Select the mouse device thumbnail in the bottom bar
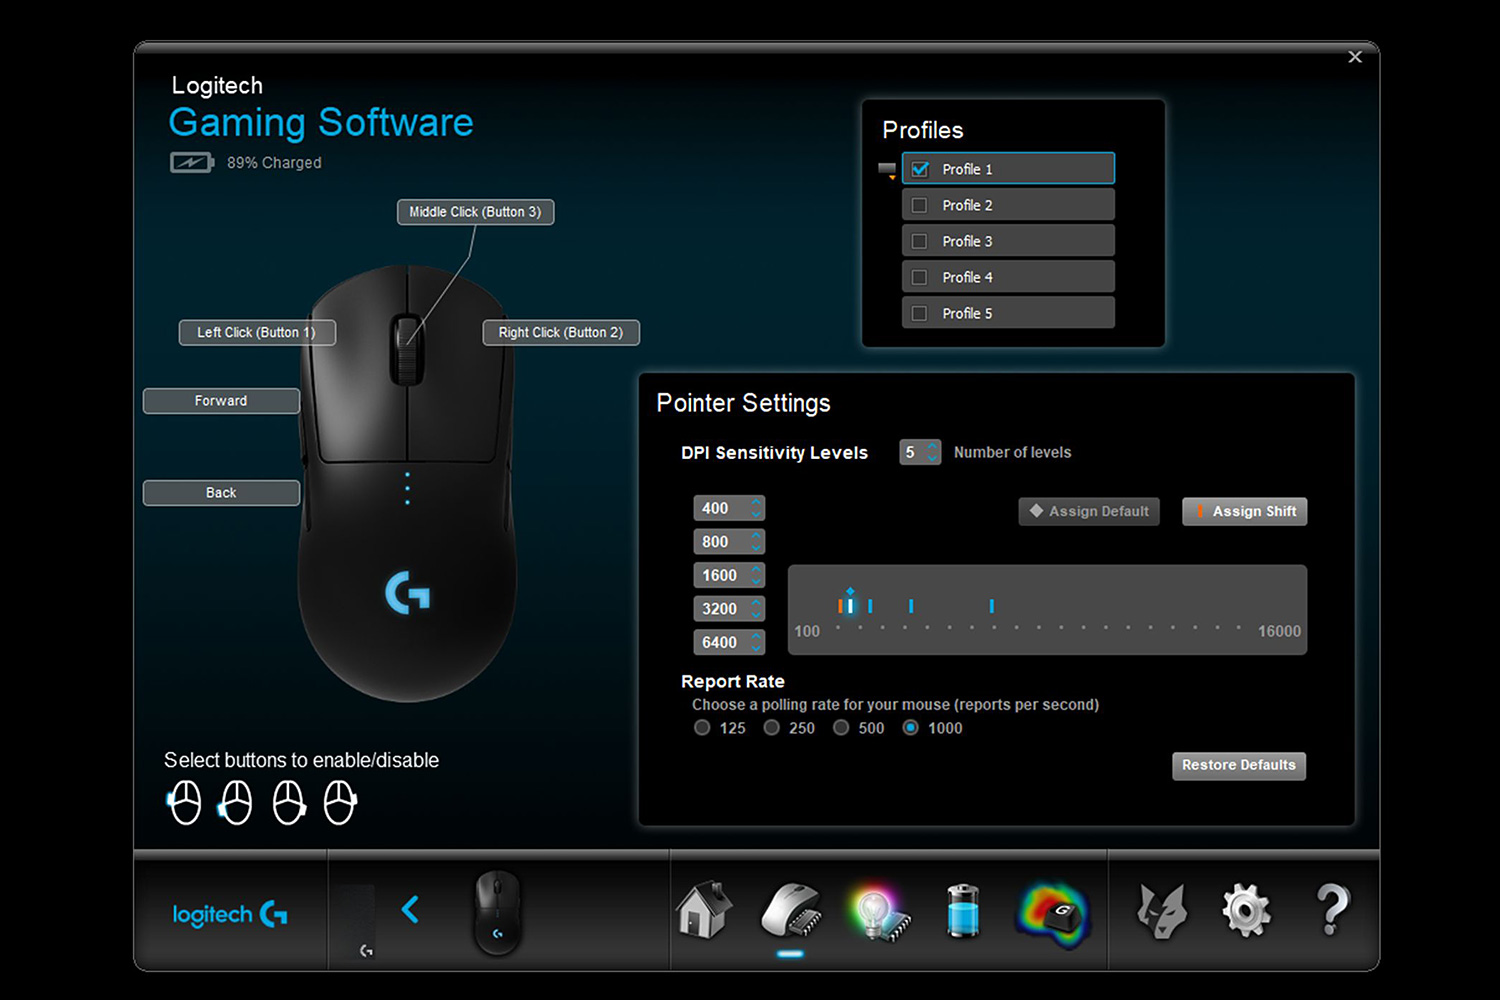Screen dimensions: 1500x1000 coord(497,912)
